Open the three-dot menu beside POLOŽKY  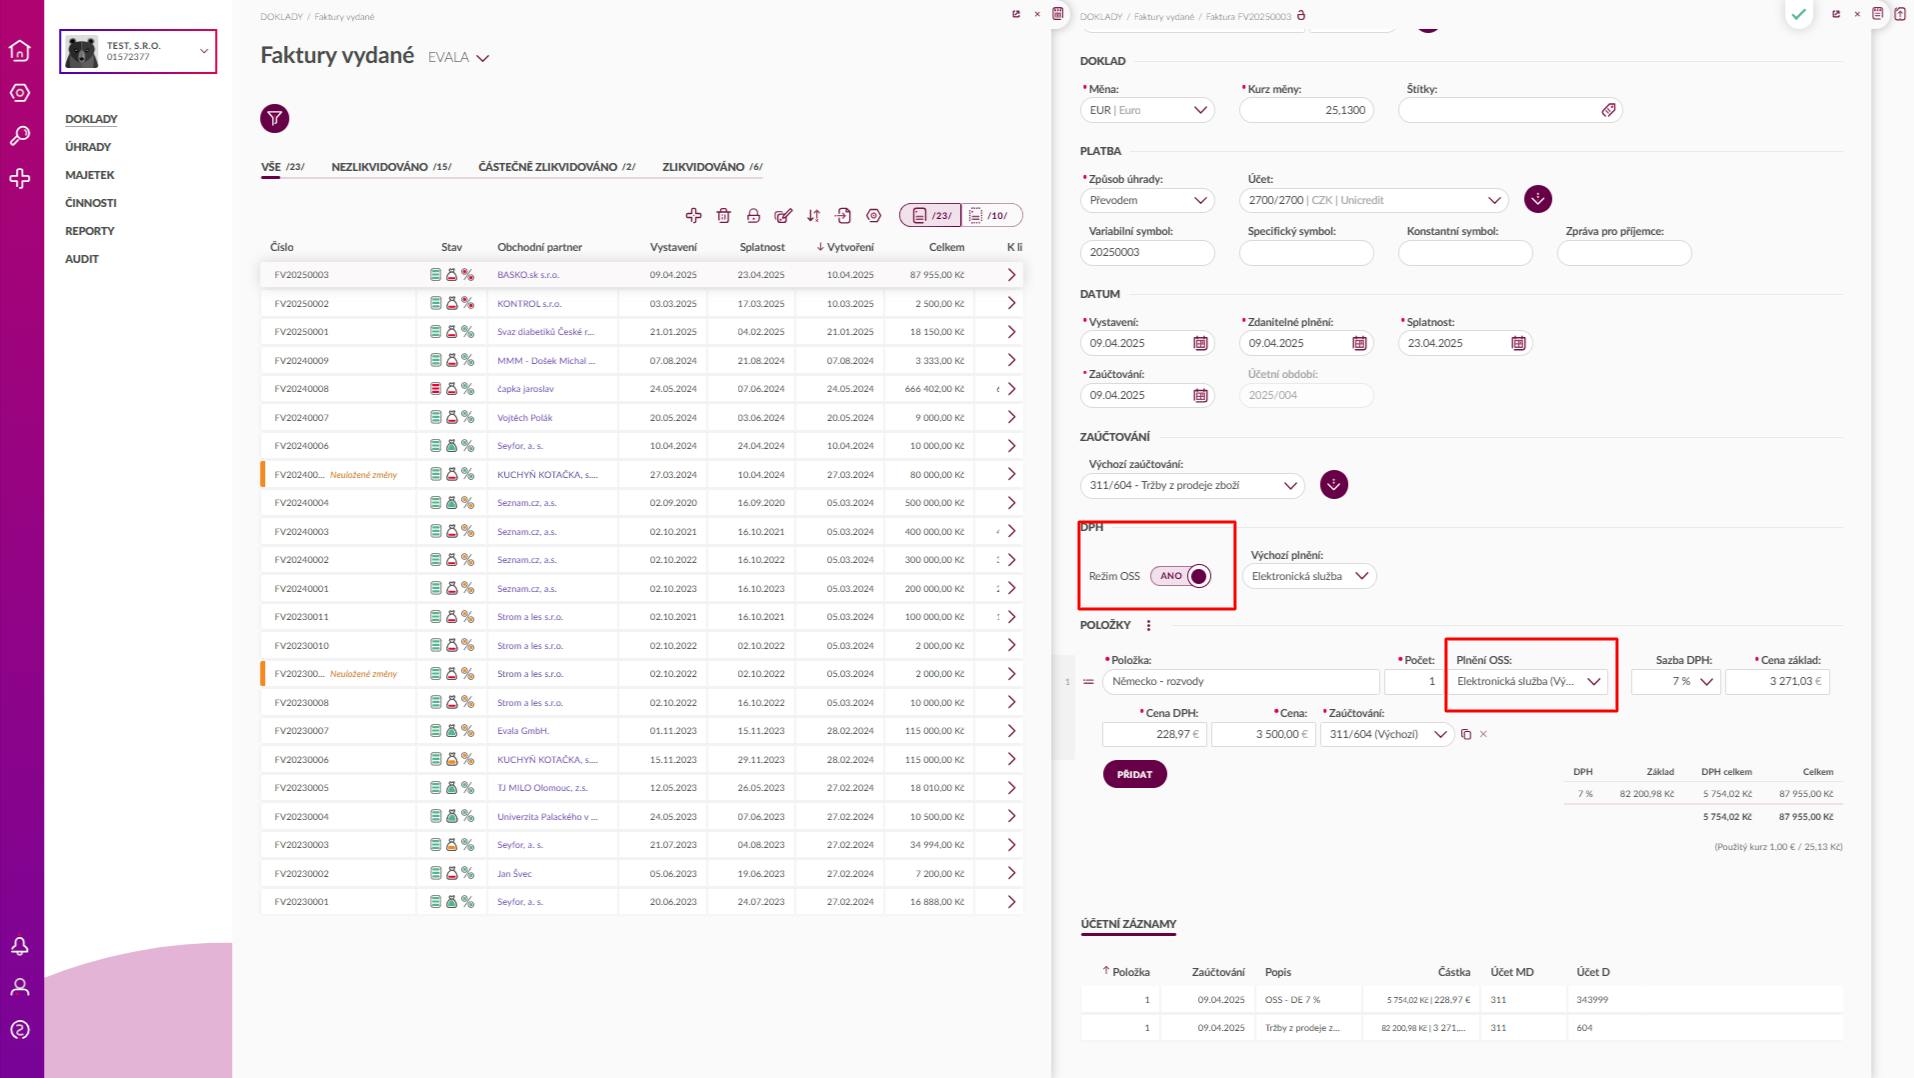[x=1148, y=625]
